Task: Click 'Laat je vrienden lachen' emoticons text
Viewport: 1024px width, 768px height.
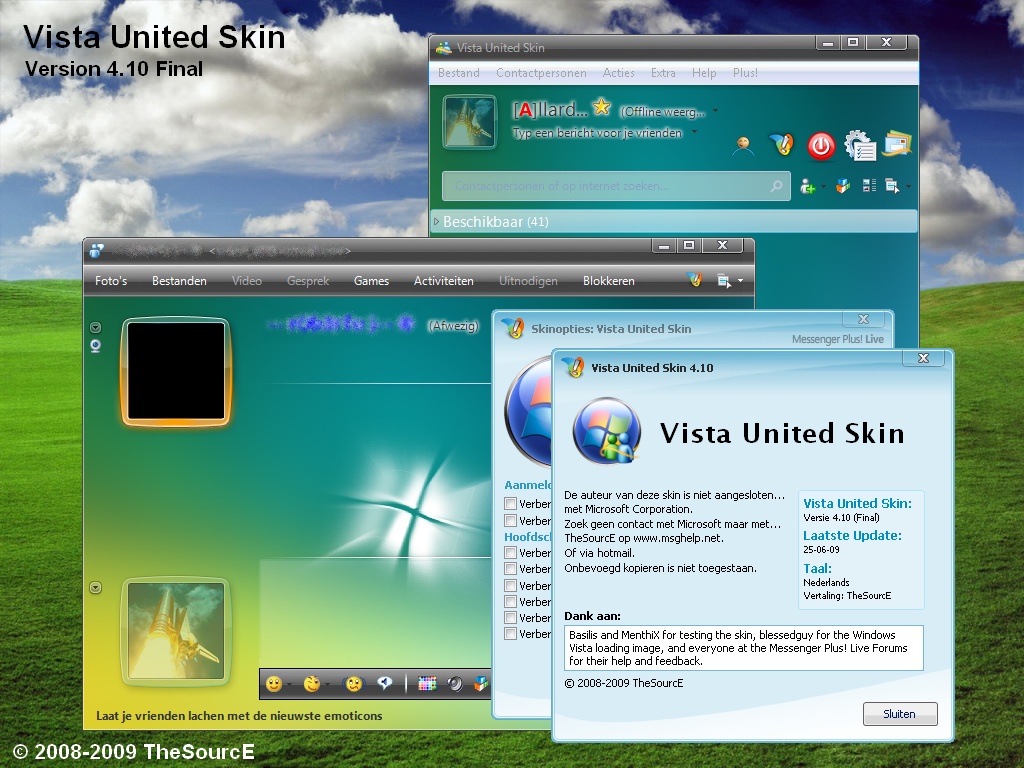Action: pyautogui.click(x=239, y=716)
